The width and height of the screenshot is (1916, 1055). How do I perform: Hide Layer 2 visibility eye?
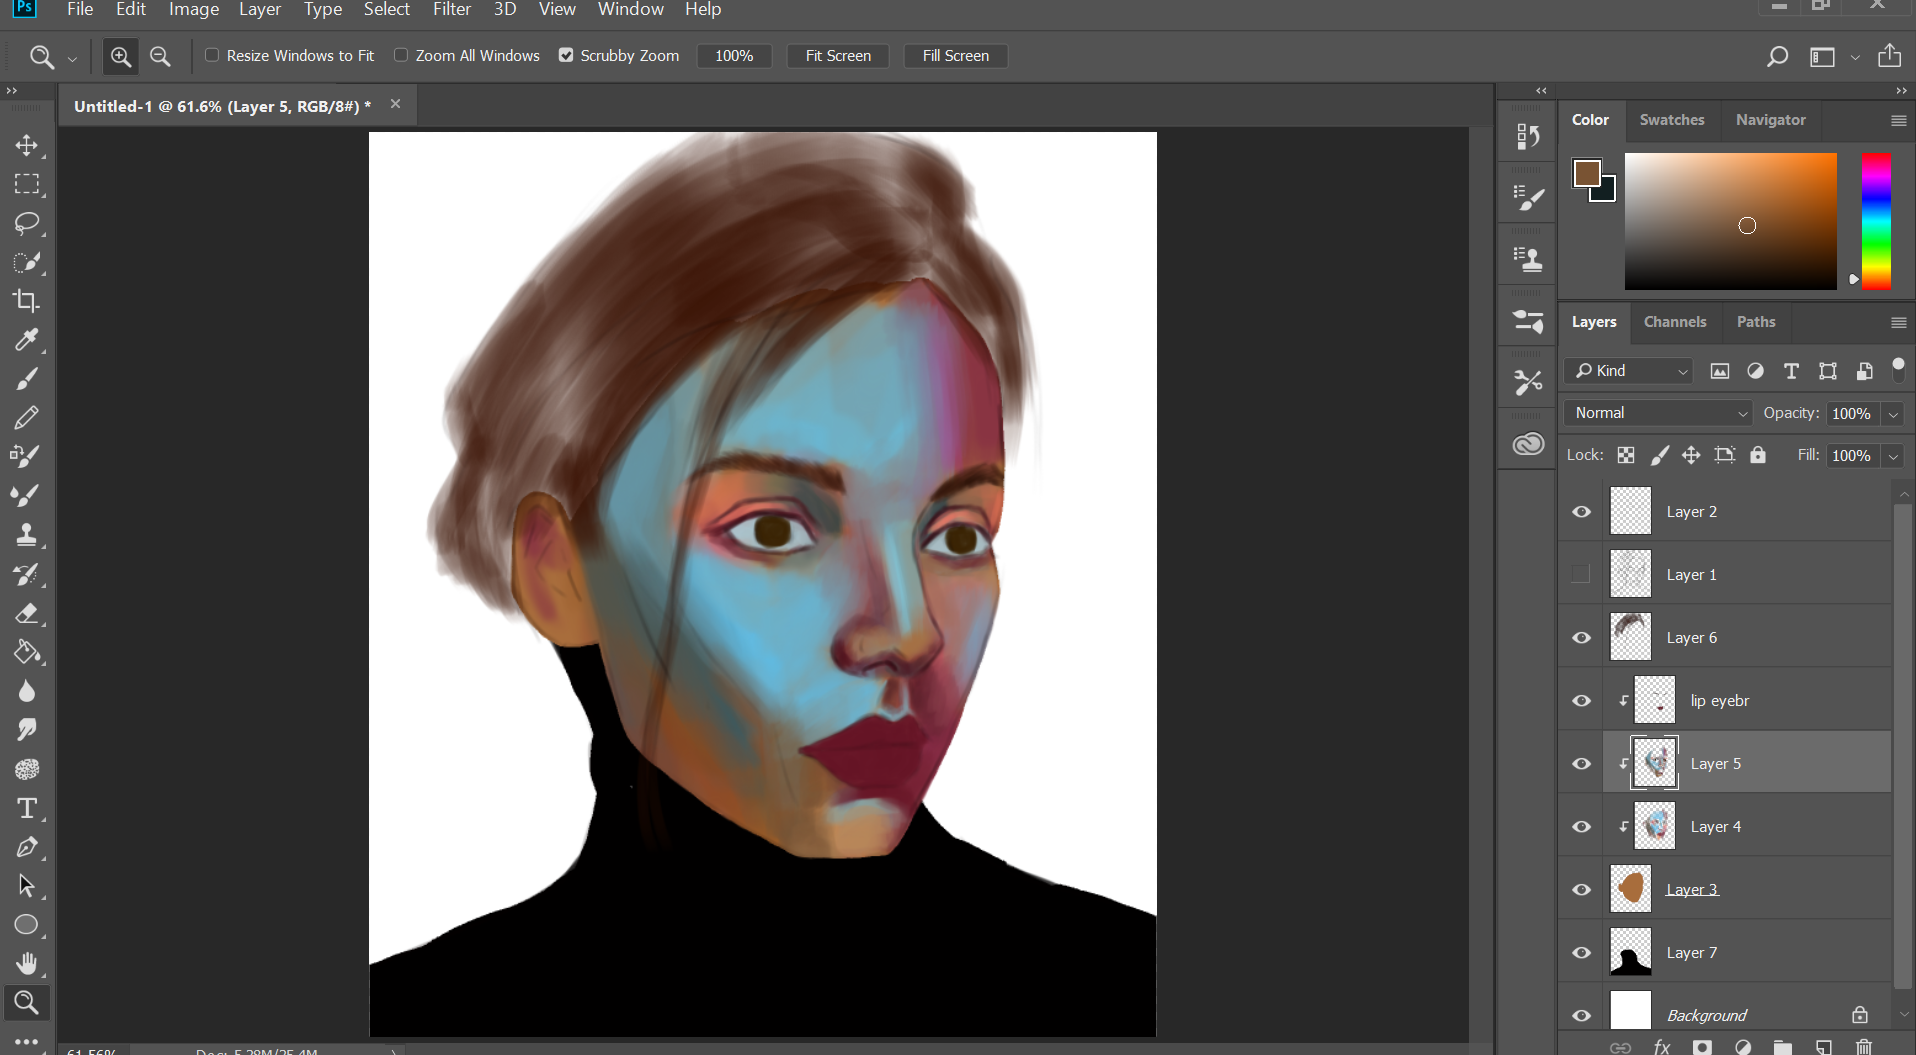pyautogui.click(x=1581, y=512)
